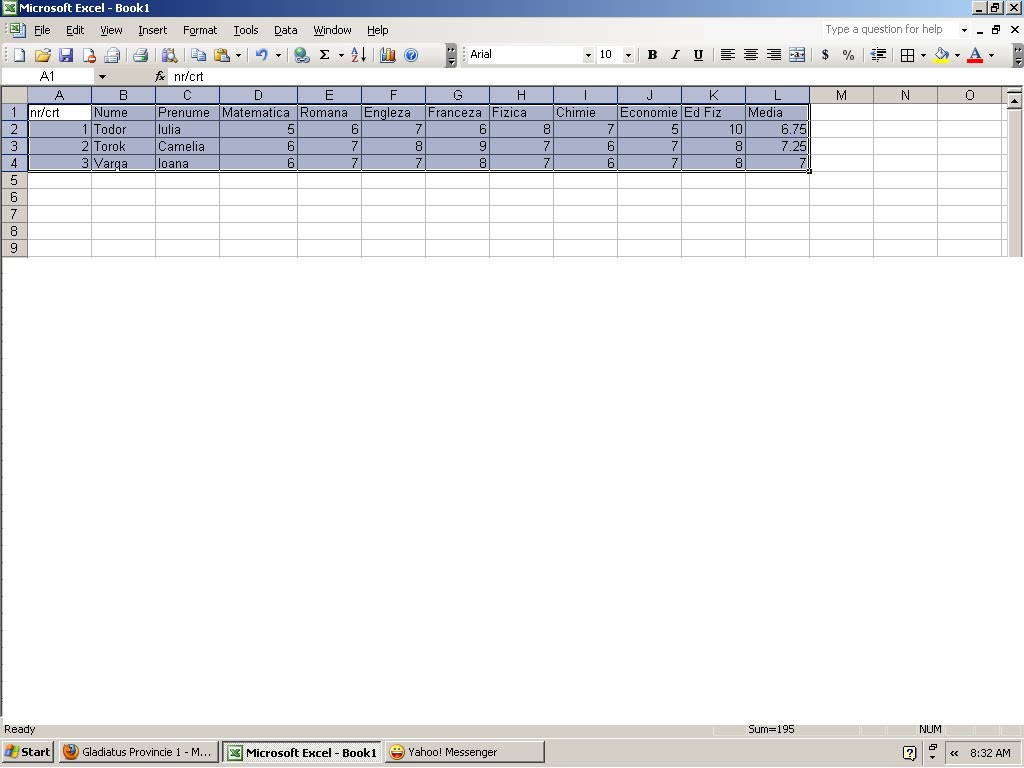Select the cell containing Varga
1024x768 pixels.
[x=123, y=163]
